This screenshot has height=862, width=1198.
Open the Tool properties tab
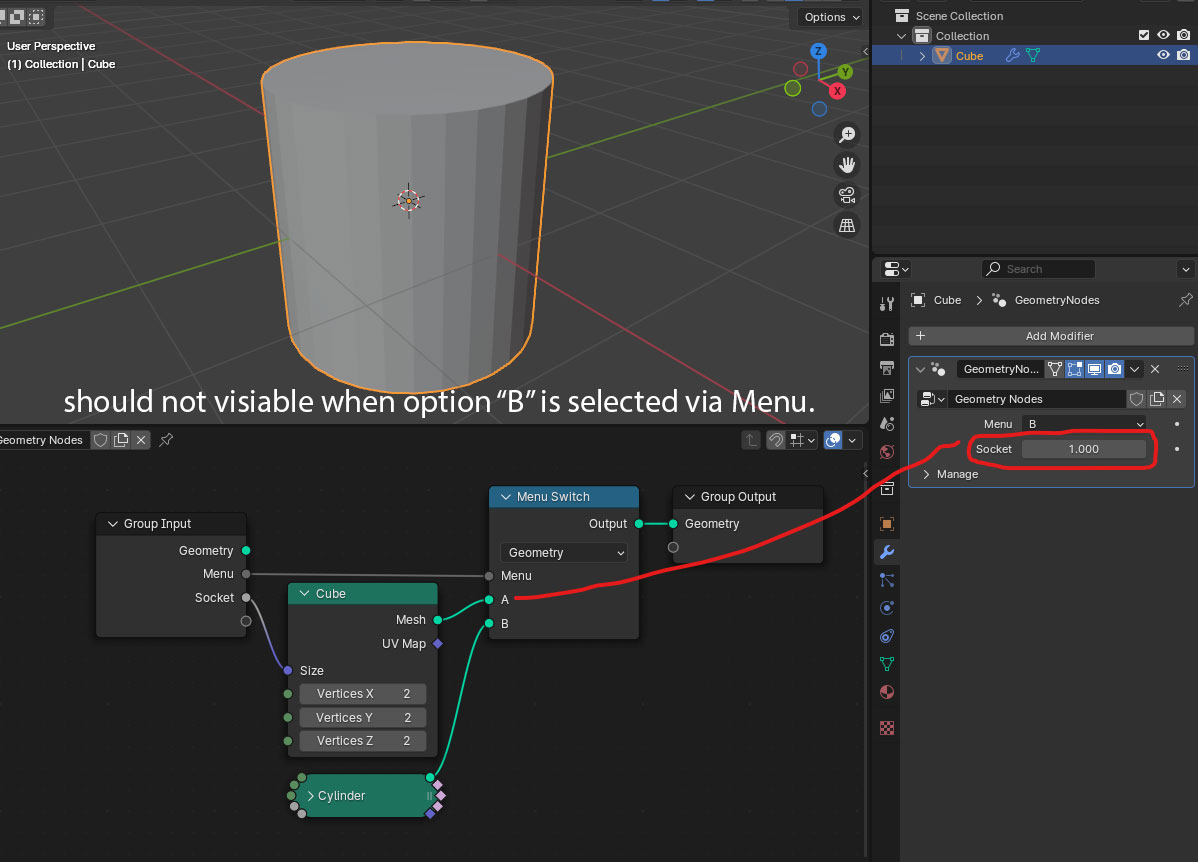point(886,304)
